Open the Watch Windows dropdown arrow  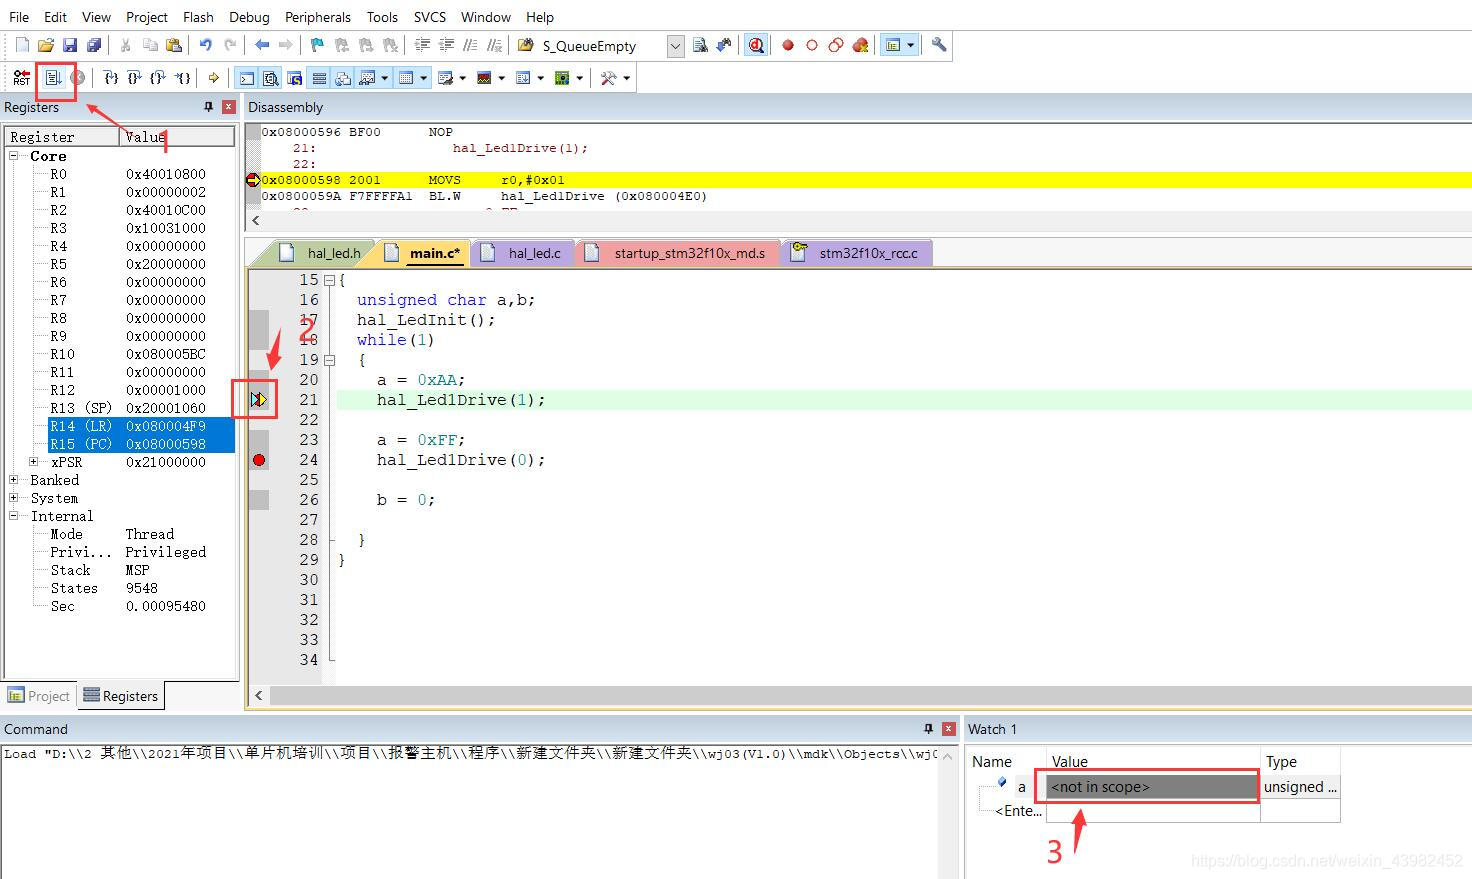point(385,78)
